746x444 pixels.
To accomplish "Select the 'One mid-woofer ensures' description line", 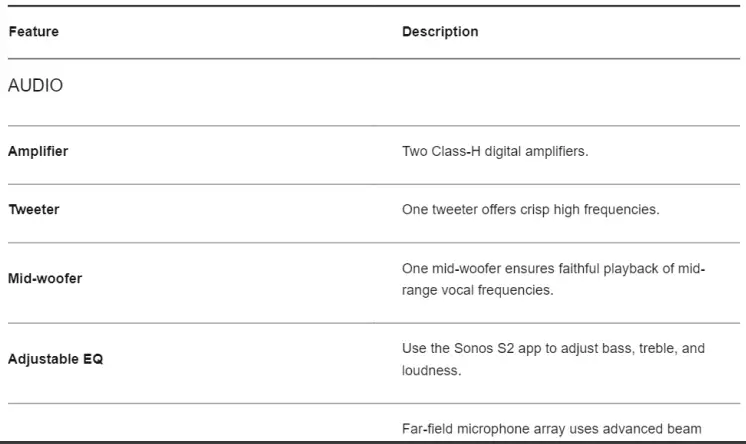I will click(553, 268).
